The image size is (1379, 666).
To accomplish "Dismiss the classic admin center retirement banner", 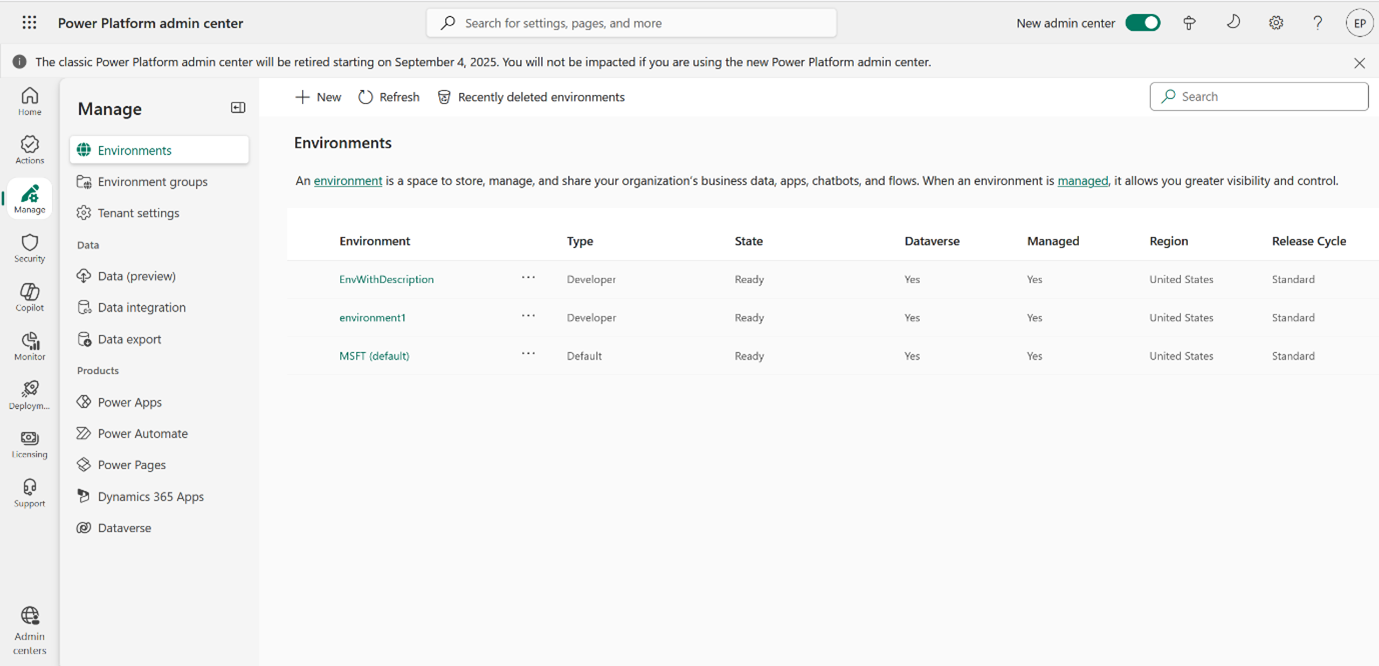I will (1359, 63).
